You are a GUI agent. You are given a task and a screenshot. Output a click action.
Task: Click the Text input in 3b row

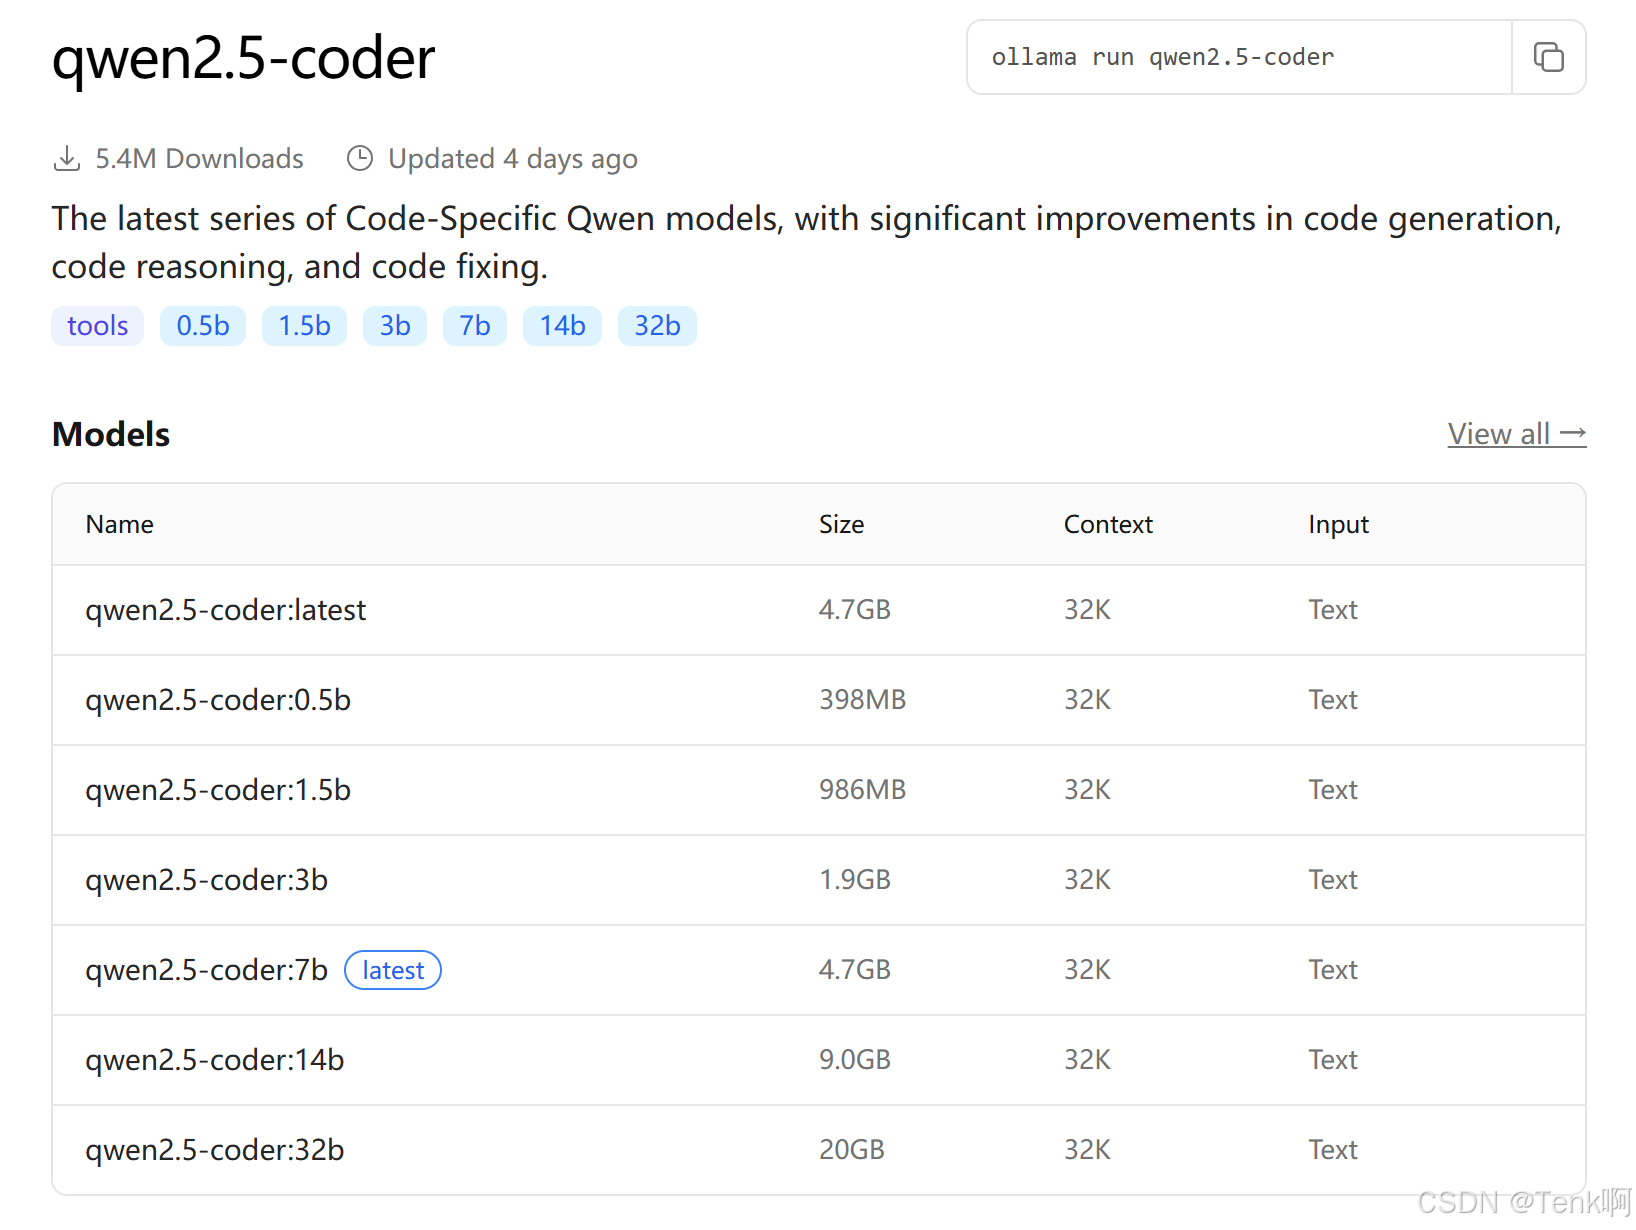[1333, 880]
